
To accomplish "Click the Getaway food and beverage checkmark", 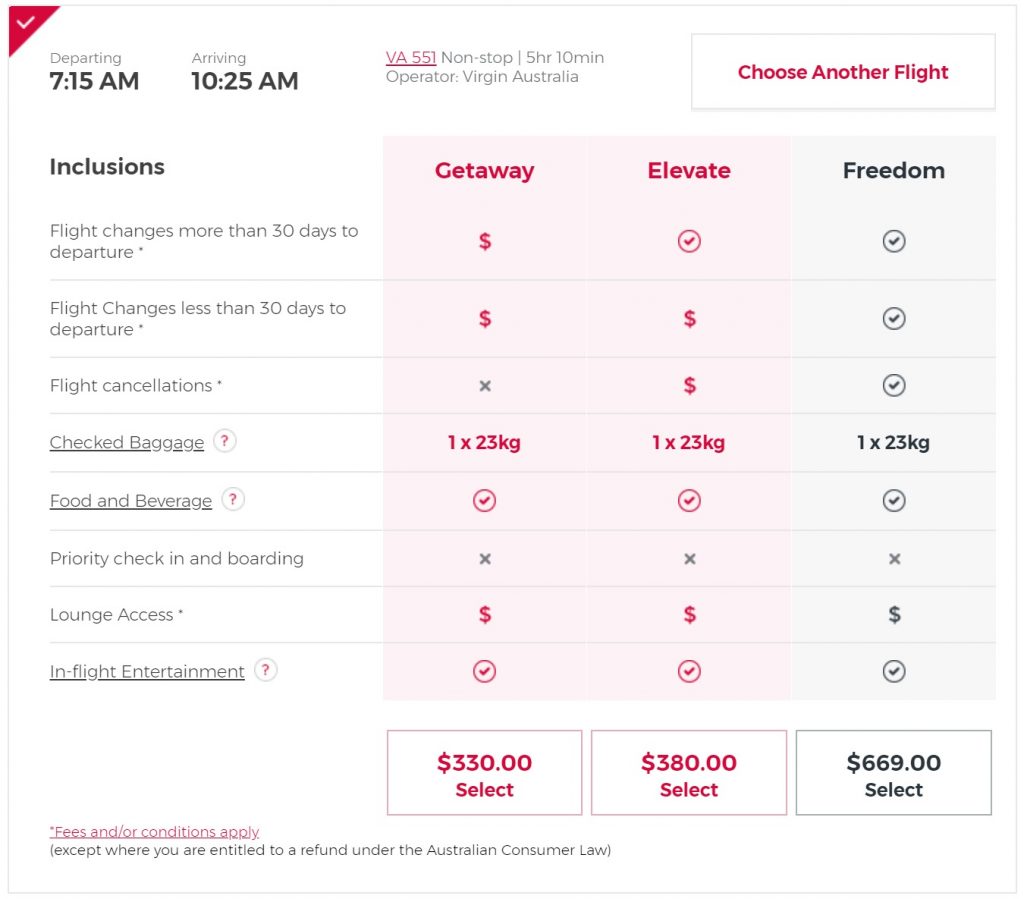I will coord(484,500).
